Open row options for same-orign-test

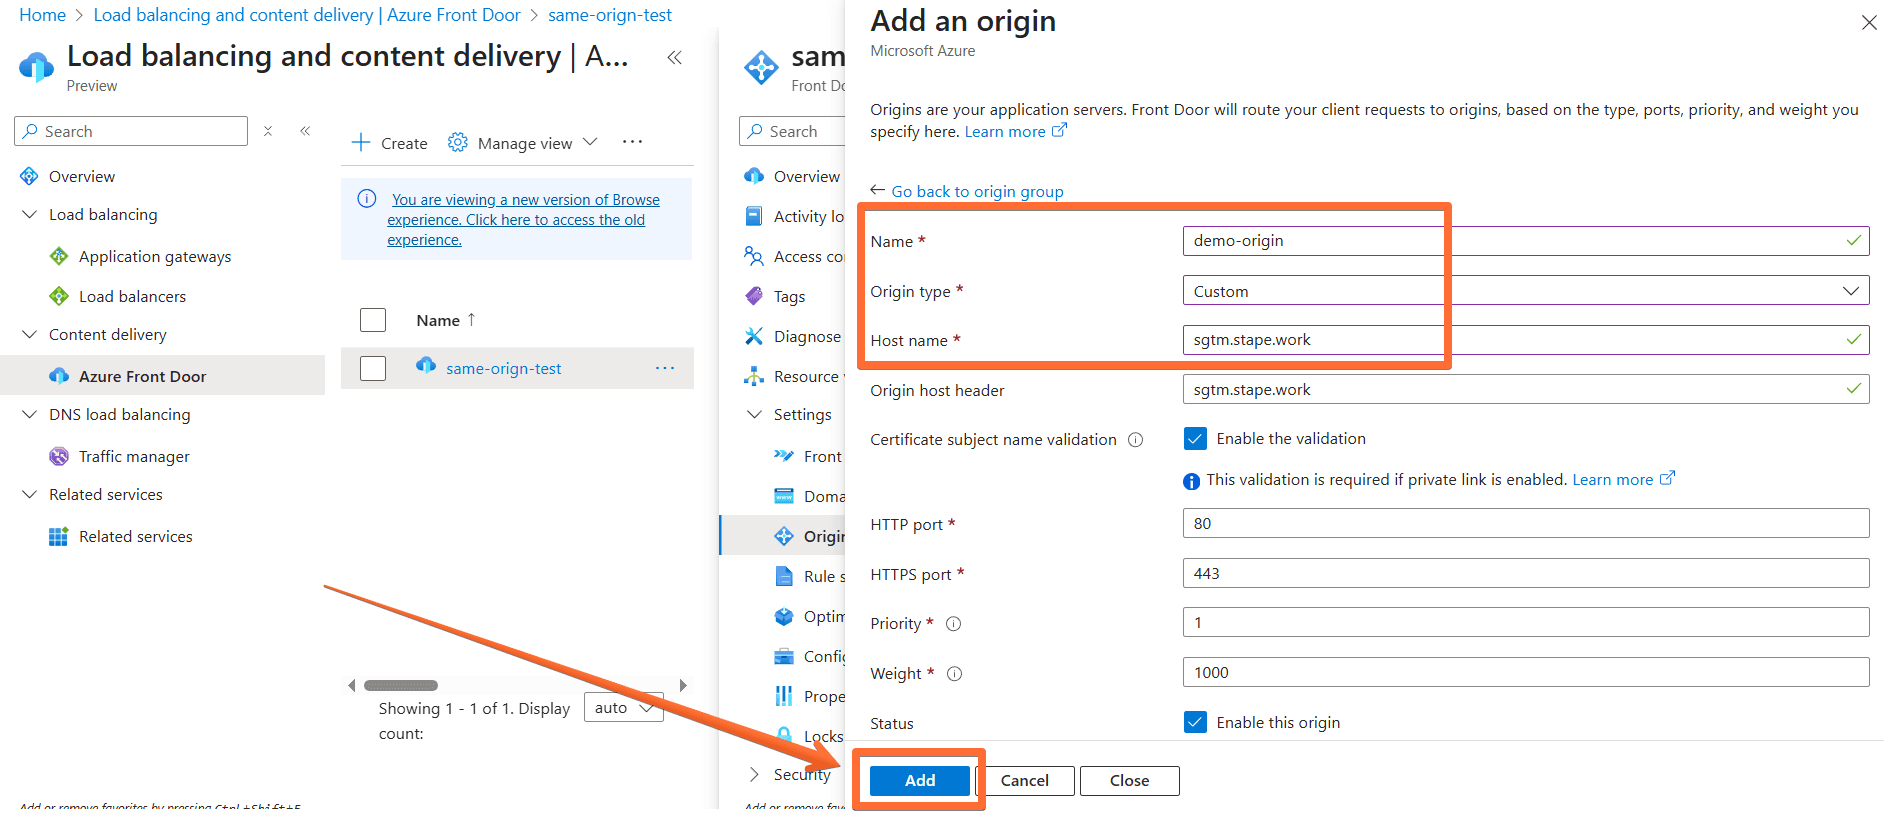coord(665,368)
